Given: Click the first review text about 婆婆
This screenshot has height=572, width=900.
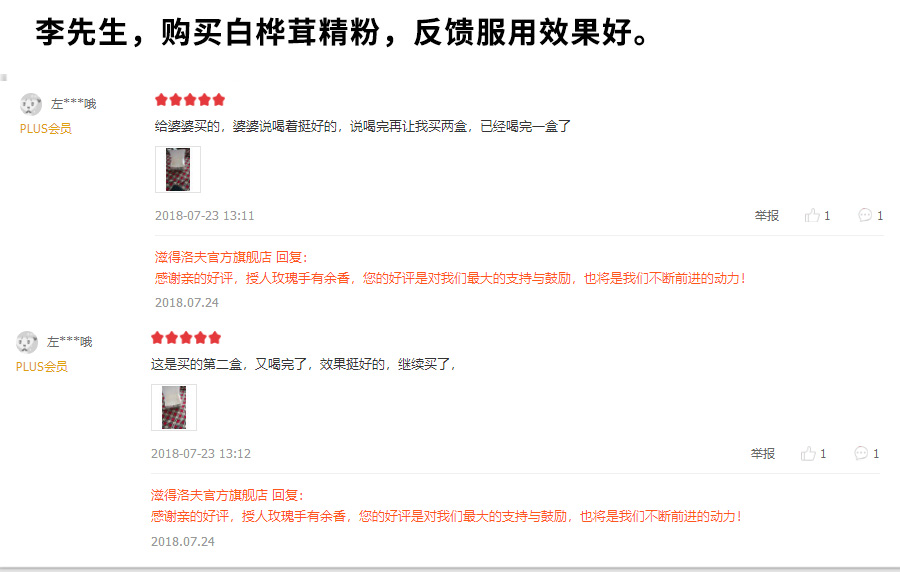Looking at the screenshot, I should coord(363,126).
